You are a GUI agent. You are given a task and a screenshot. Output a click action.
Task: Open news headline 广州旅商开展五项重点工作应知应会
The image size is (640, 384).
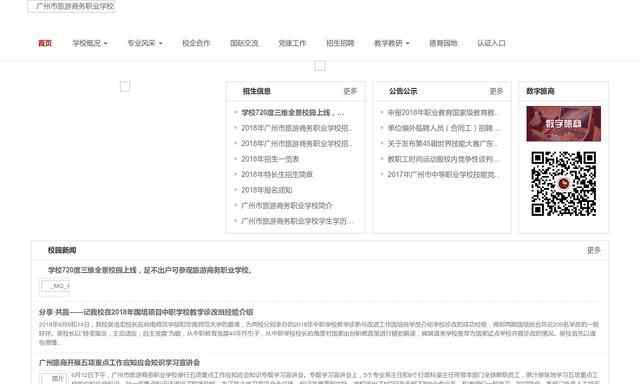tap(119, 363)
